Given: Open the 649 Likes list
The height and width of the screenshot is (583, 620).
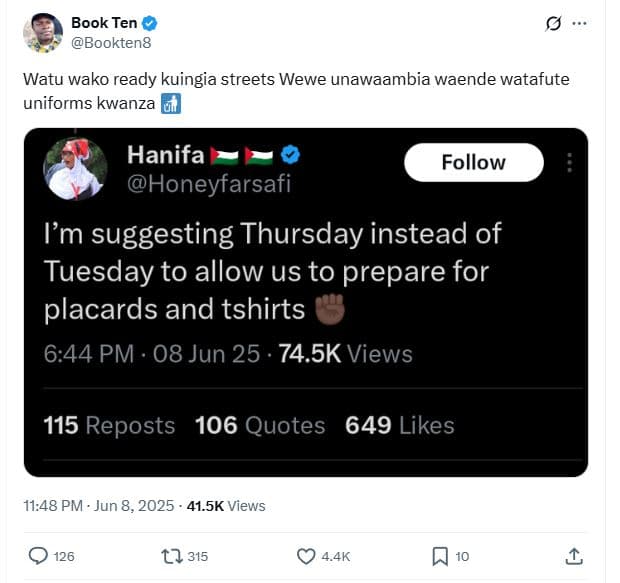Looking at the screenshot, I should coord(399,425).
